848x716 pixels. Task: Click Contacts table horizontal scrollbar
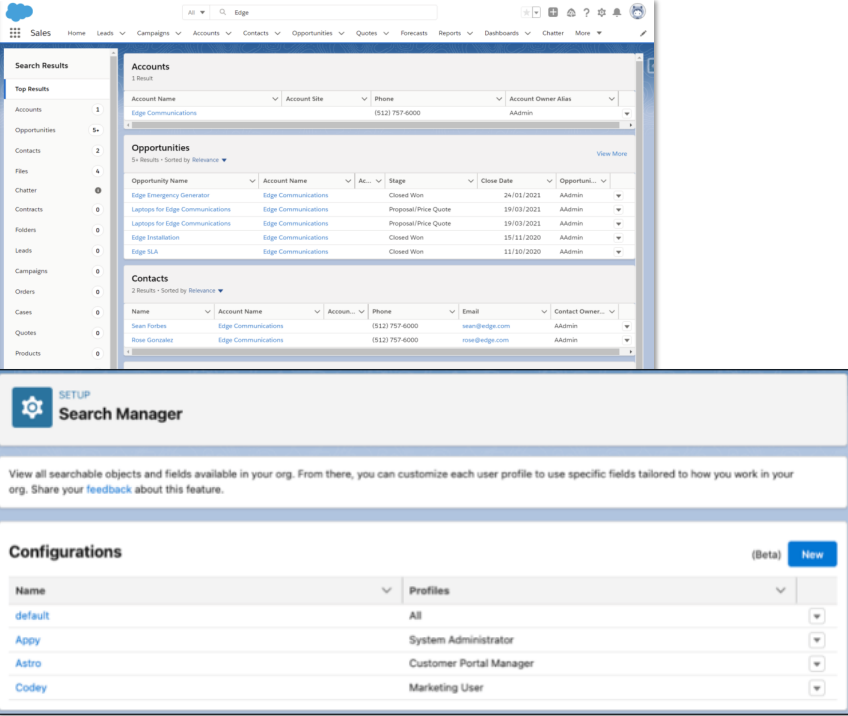(376, 352)
